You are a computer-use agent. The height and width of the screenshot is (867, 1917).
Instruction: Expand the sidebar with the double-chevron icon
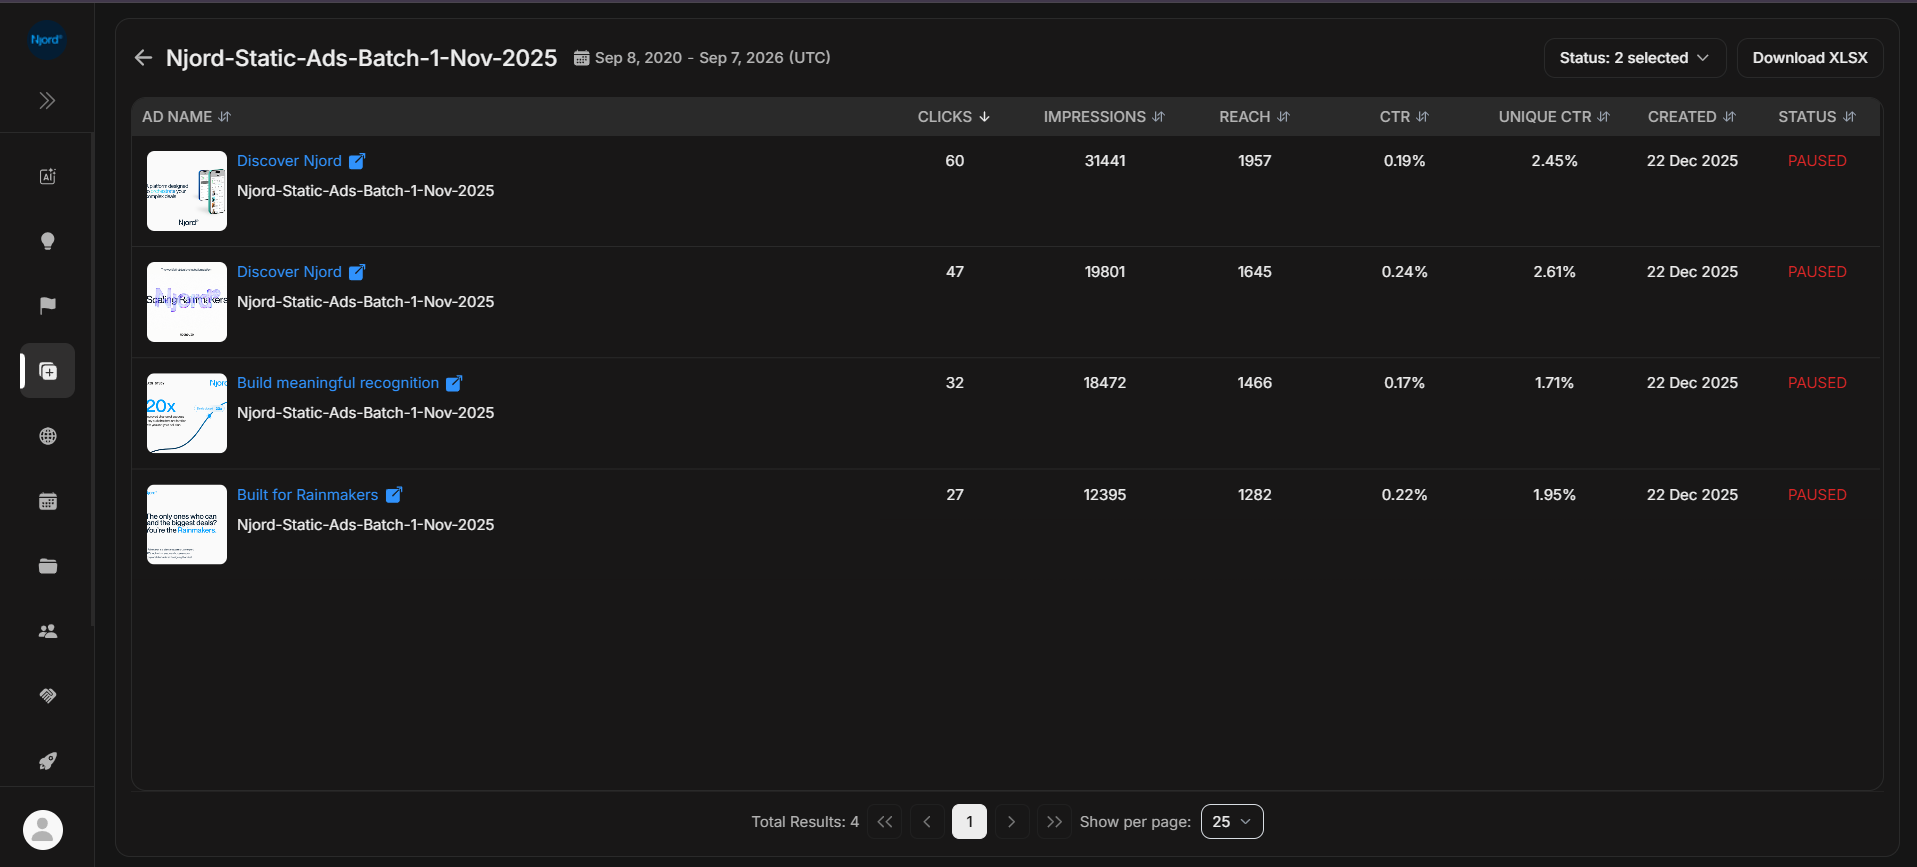[47, 100]
